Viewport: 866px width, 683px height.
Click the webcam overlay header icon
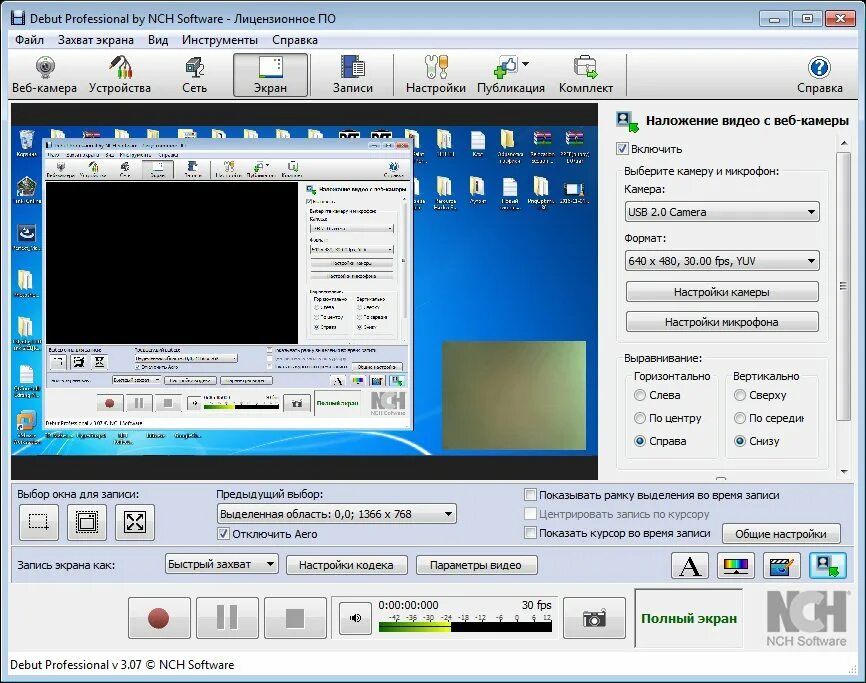point(627,122)
